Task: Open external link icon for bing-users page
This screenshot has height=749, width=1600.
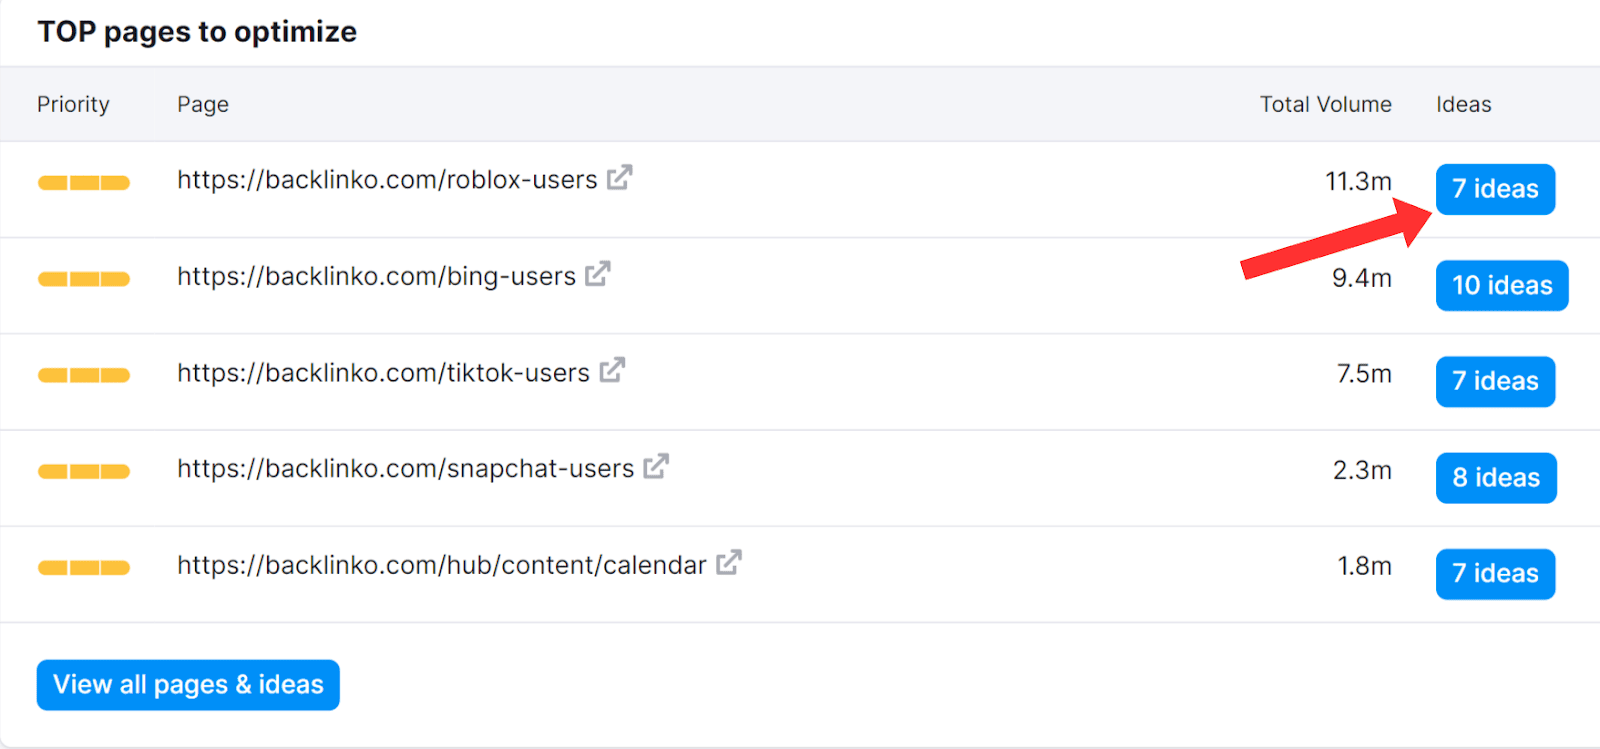Action: tap(597, 274)
